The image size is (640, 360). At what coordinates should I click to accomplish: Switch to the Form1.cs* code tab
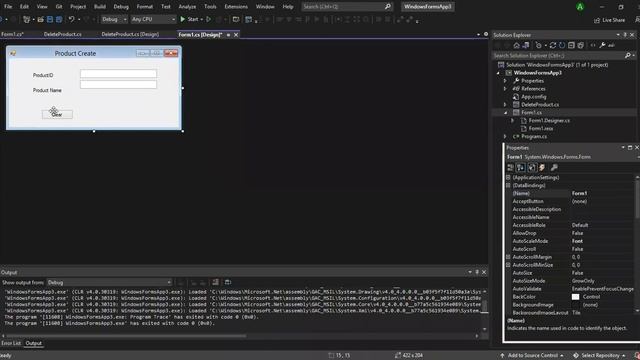click(x=12, y=34)
